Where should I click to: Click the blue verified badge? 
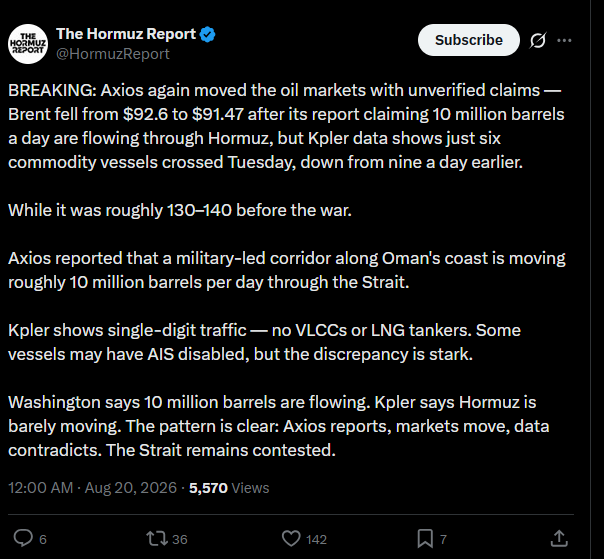tap(208, 35)
